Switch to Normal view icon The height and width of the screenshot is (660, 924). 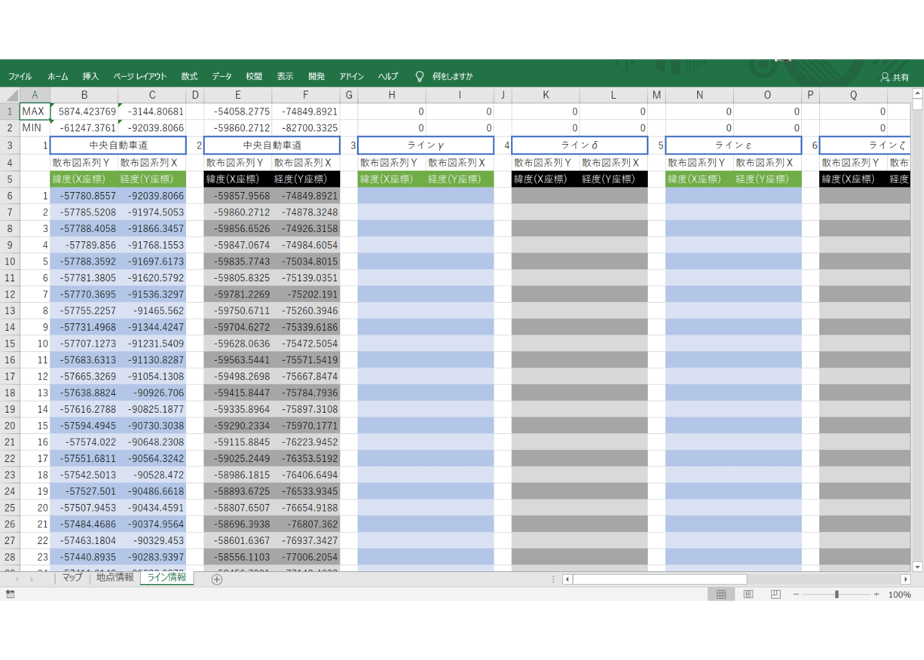(x=721, y=595)
